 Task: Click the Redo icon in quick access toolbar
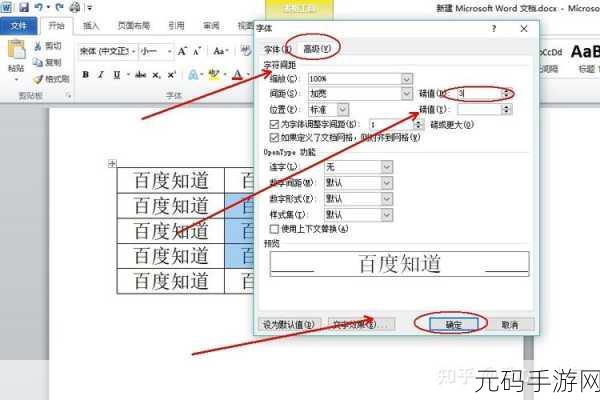59,7
